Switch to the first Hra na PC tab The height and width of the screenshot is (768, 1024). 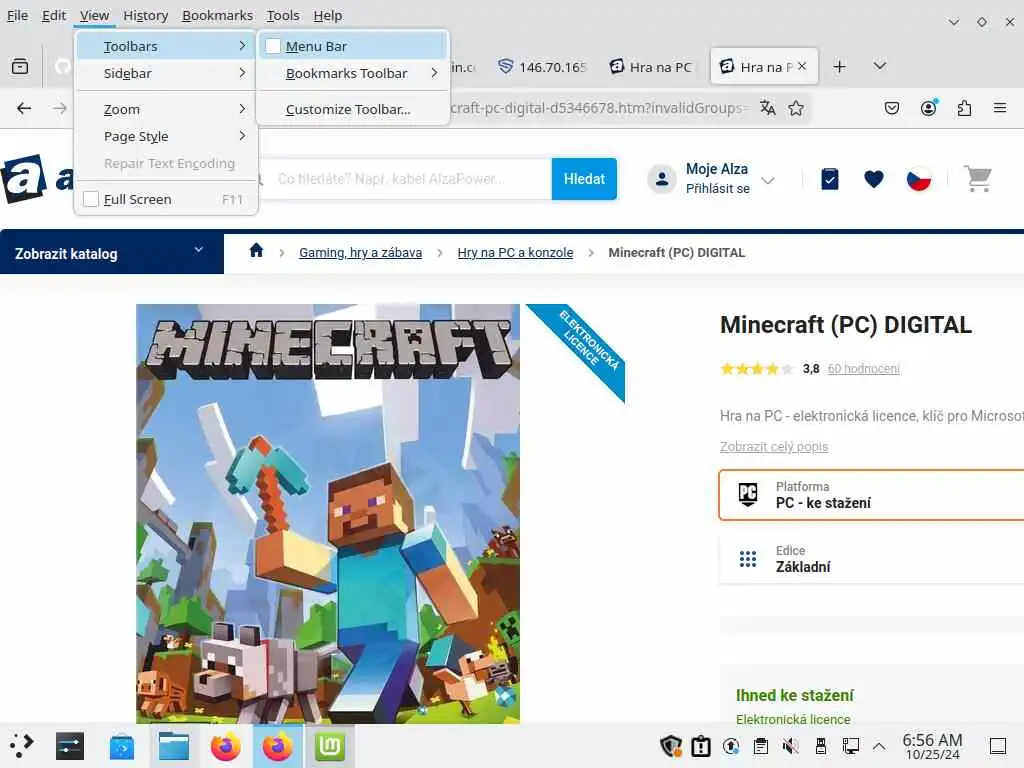pos(651,67)
